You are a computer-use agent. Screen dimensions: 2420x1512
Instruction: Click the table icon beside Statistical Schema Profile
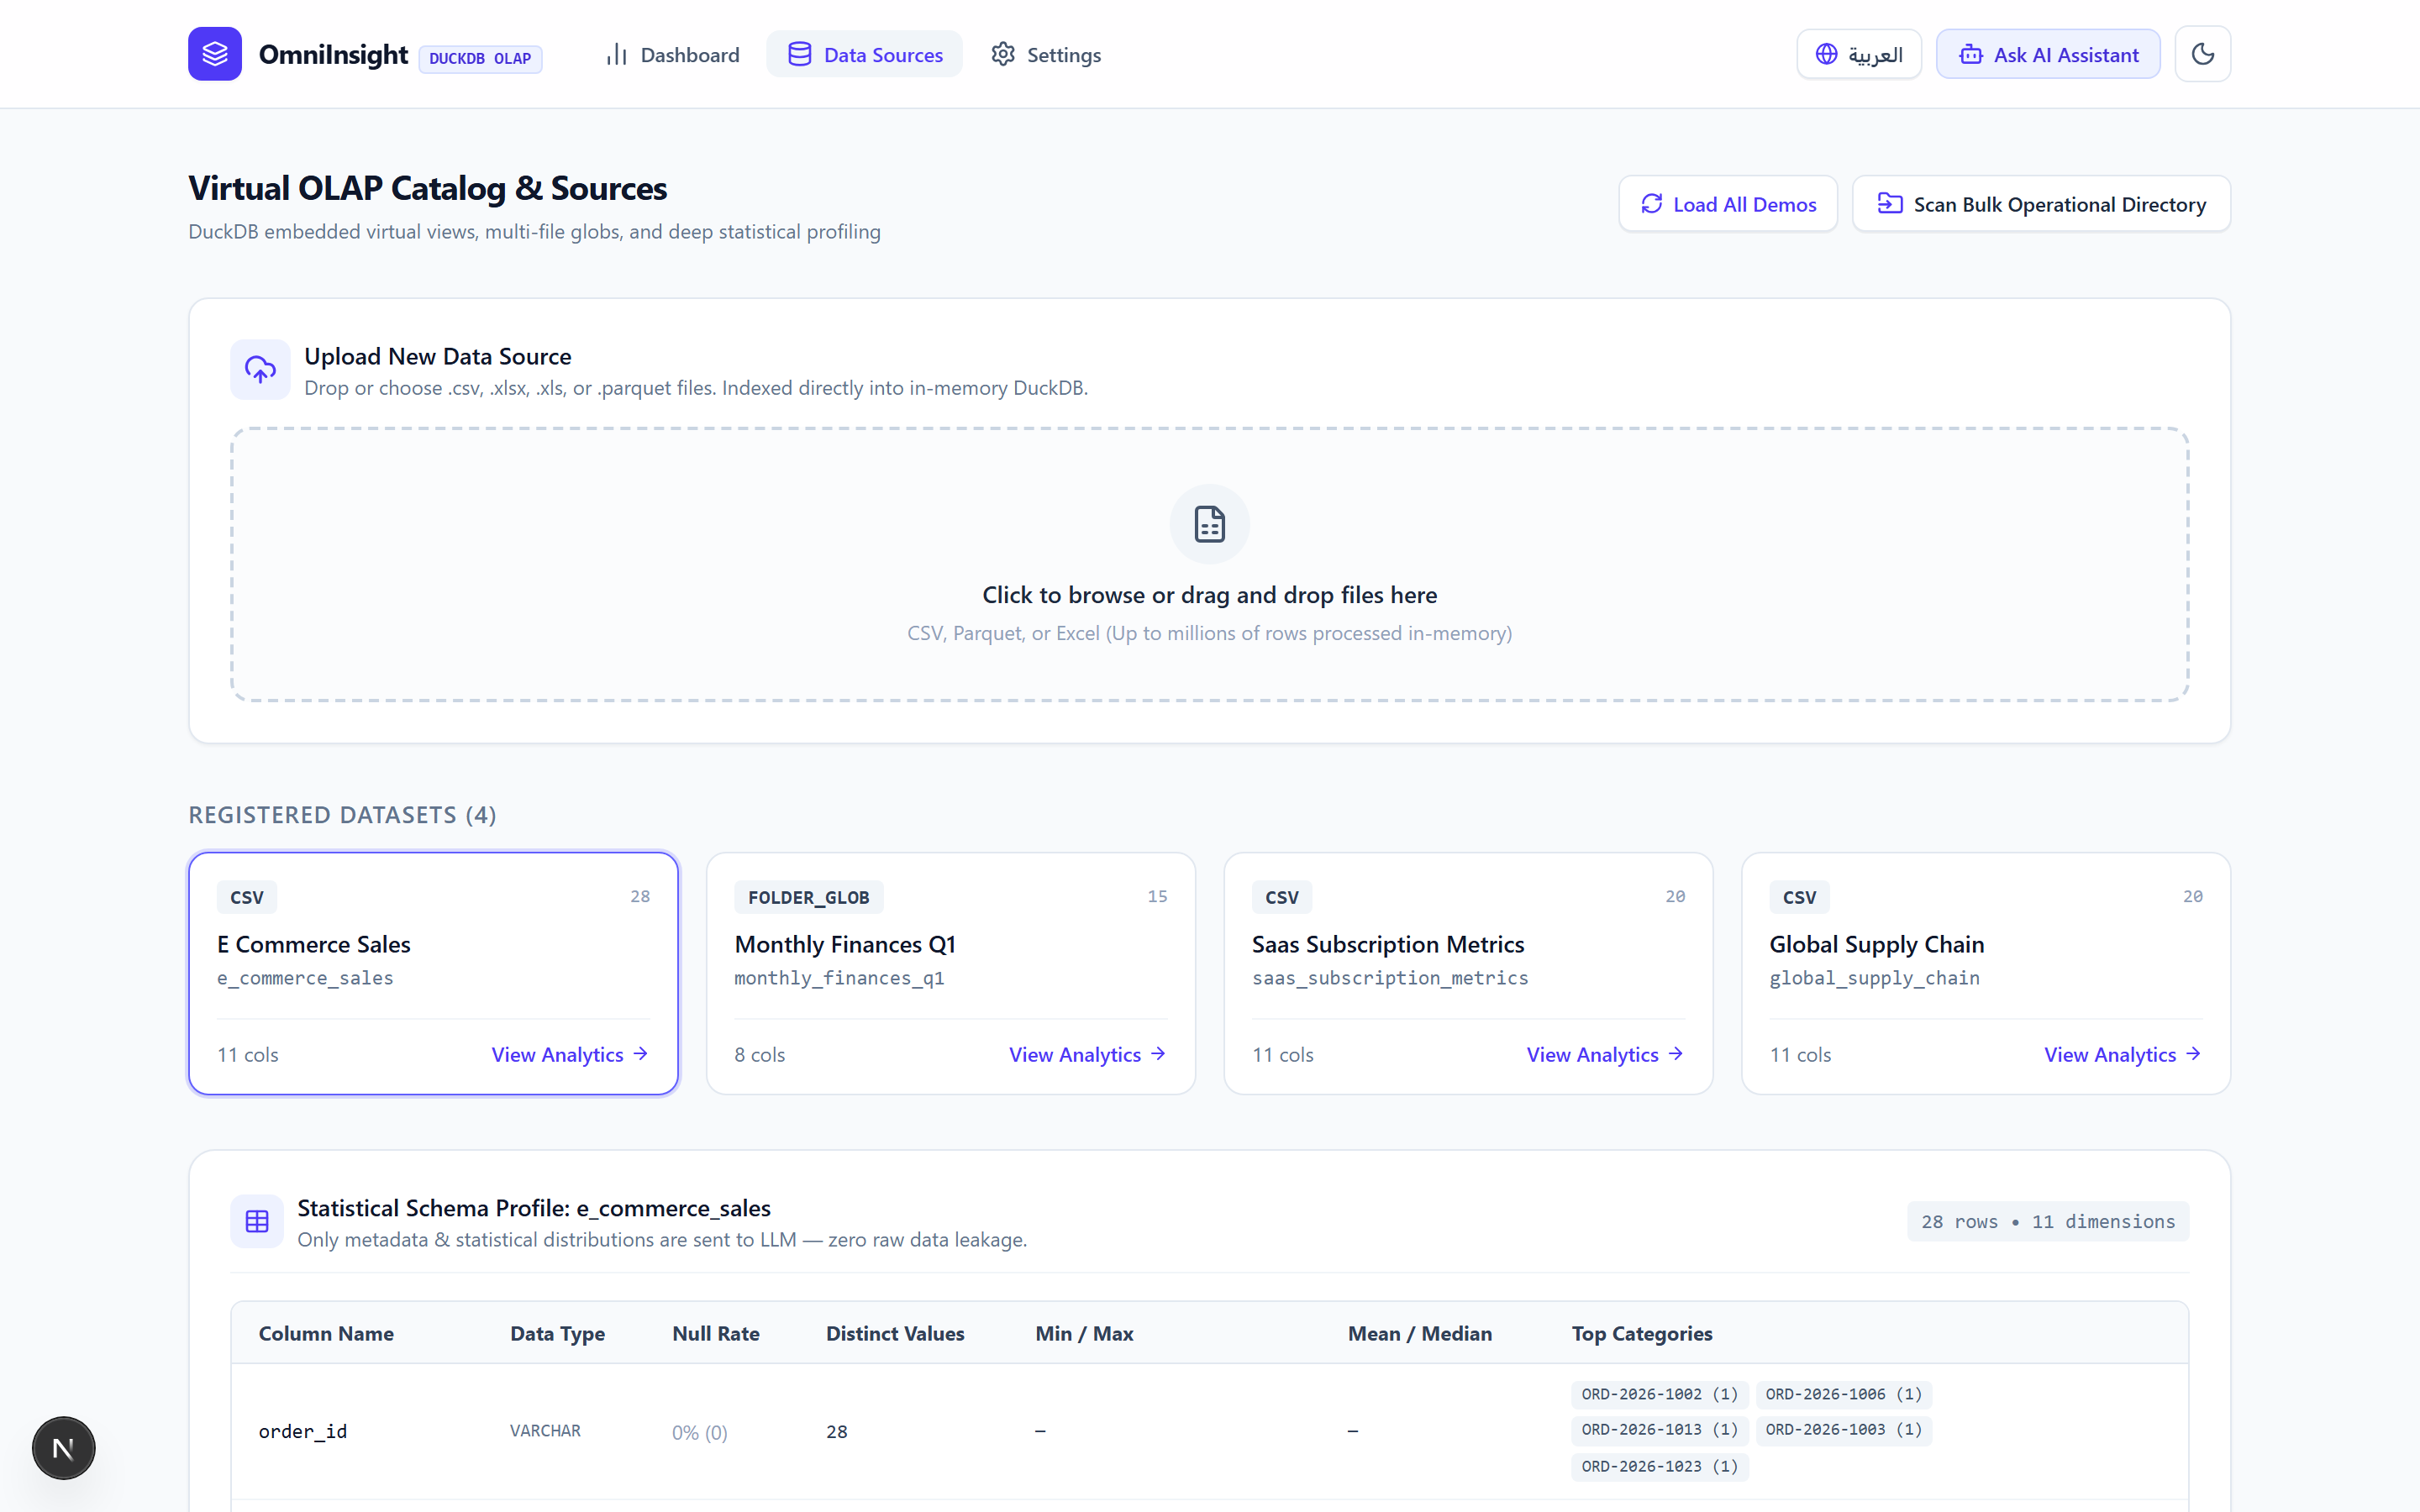257,1221
